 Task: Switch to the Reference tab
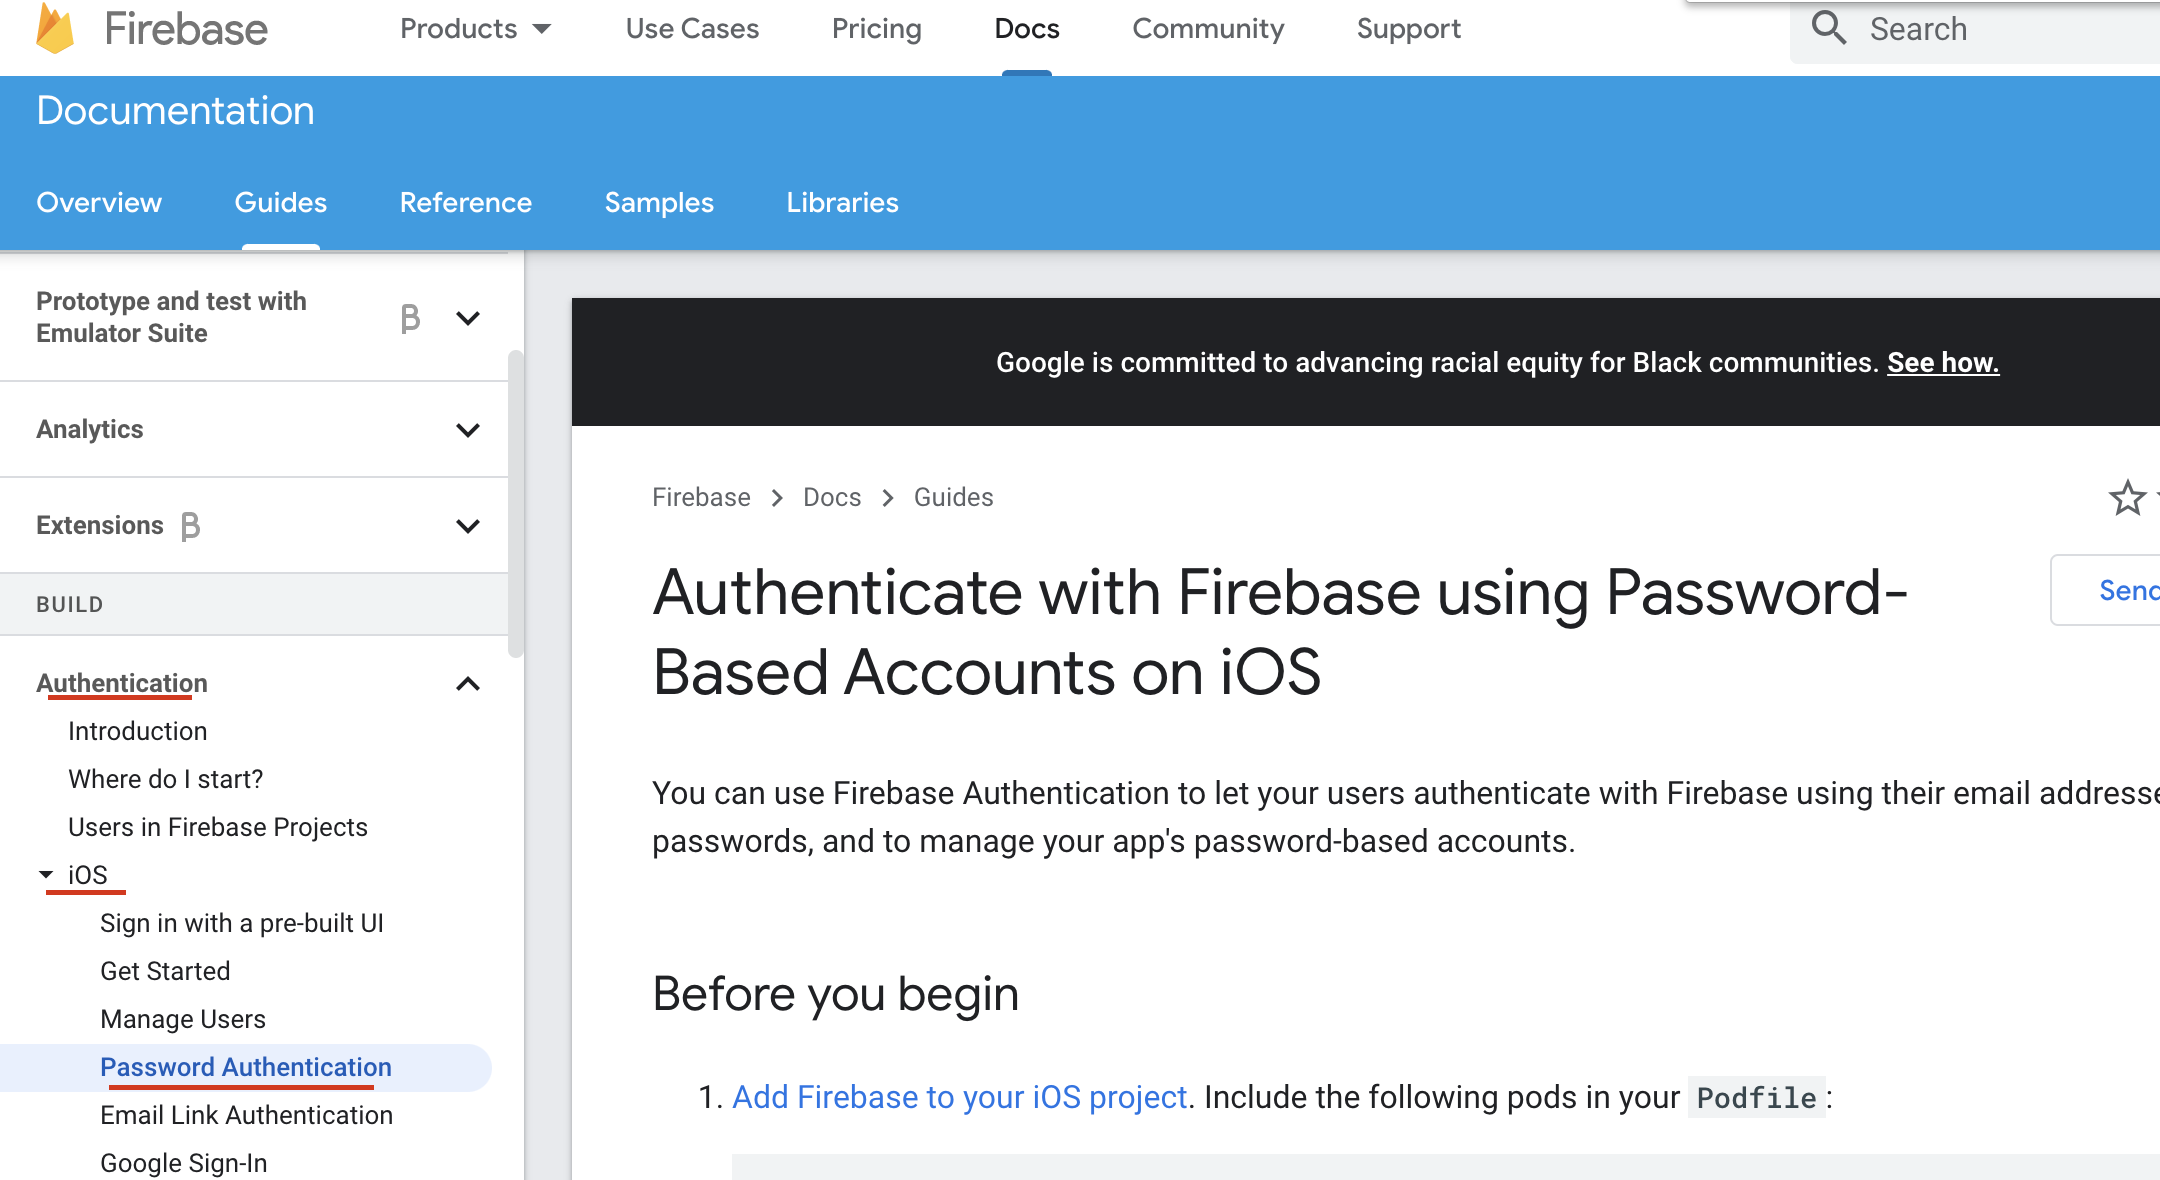click(466, 203)
